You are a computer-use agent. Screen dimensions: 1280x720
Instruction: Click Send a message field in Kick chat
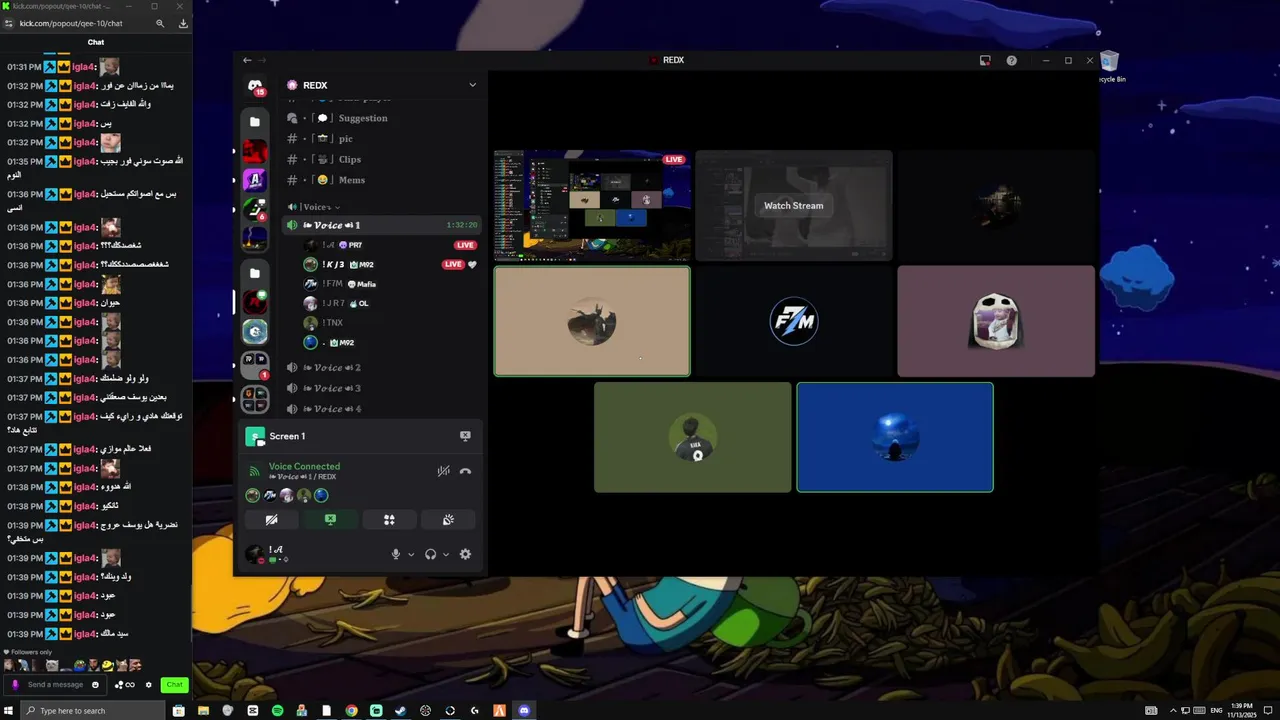[x=56, y=685]
